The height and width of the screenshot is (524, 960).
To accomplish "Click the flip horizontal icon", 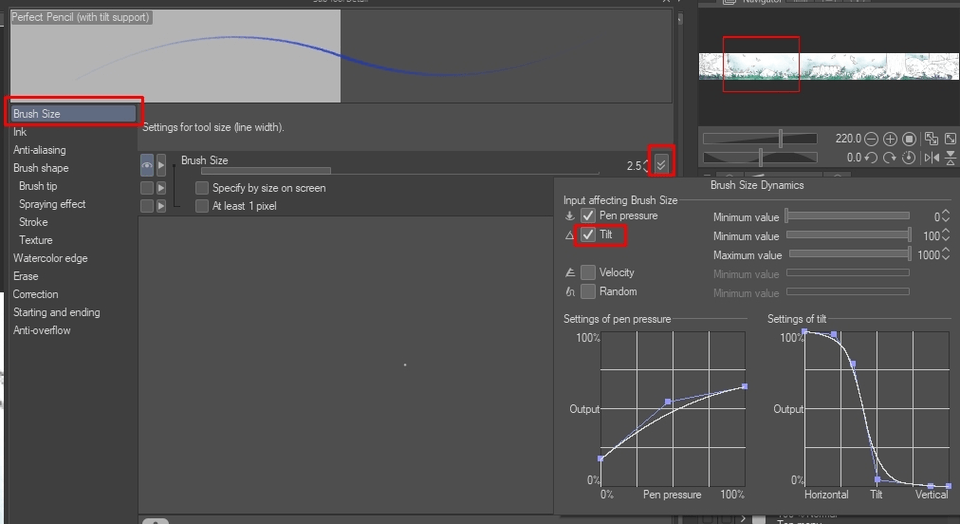I will 932,158.
